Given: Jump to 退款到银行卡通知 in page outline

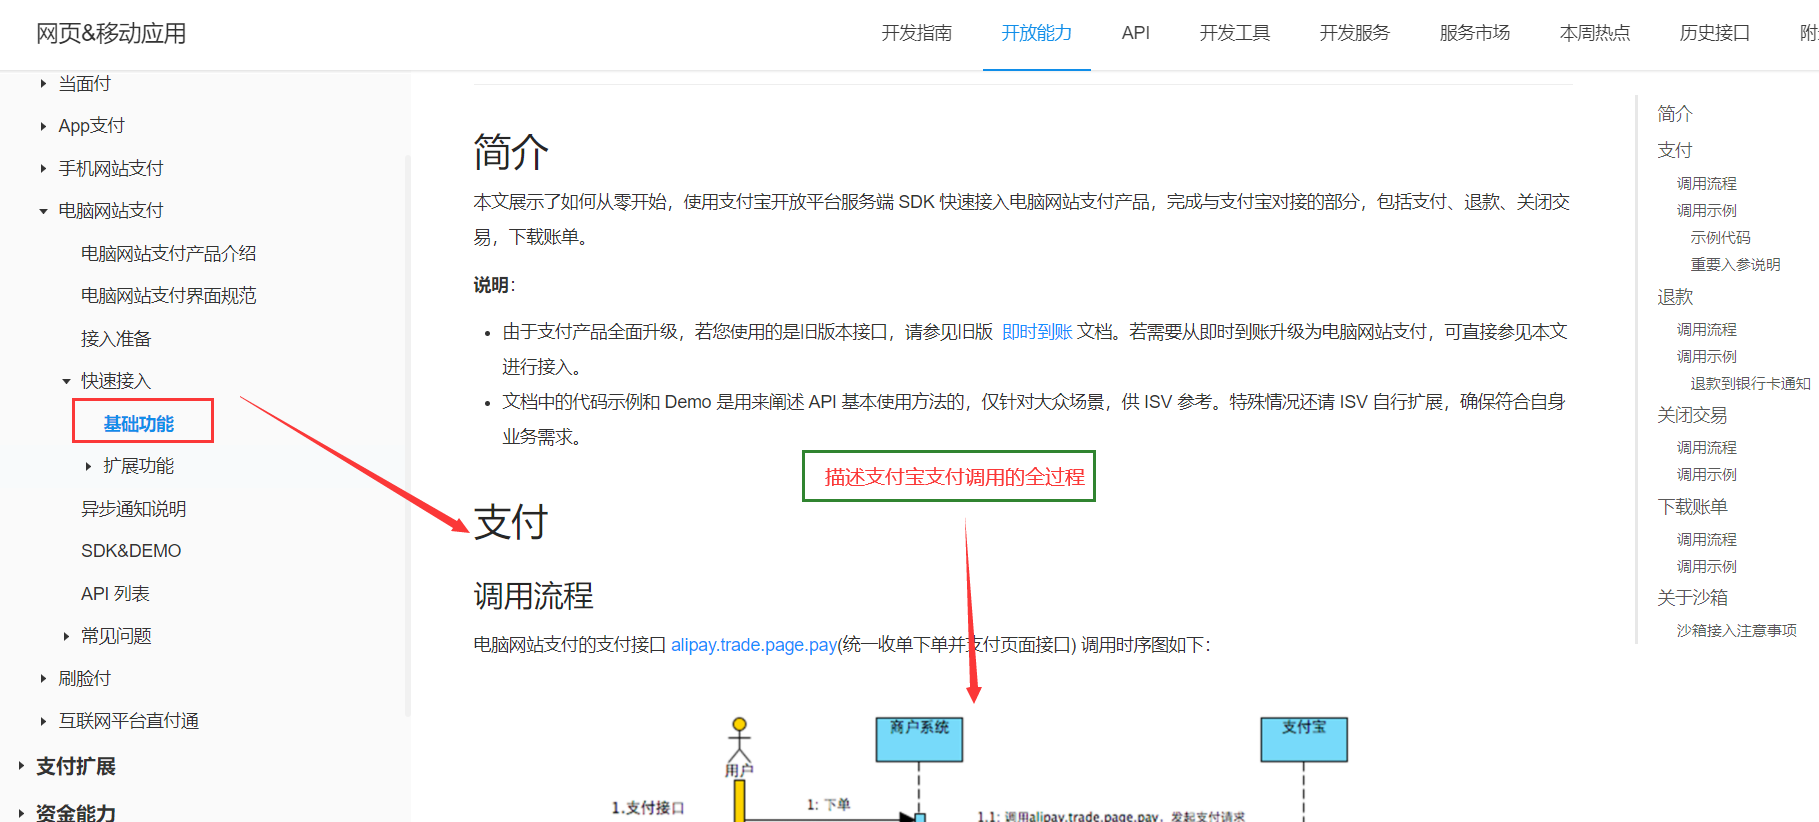Looking at the screenshot, I should pos(1750,383).
